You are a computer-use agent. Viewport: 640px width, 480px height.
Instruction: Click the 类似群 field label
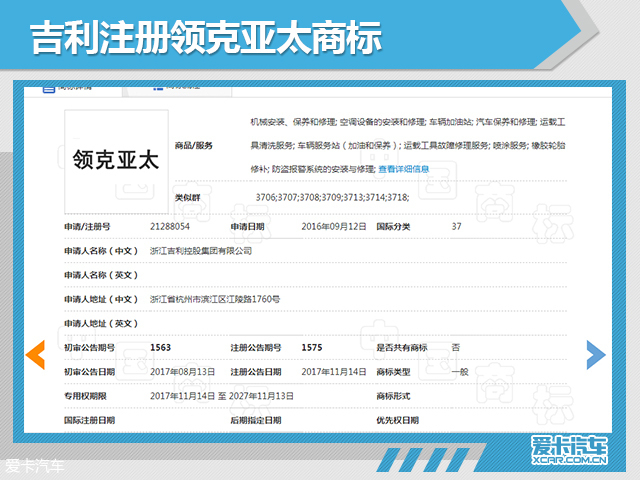(x=188, y=198)
